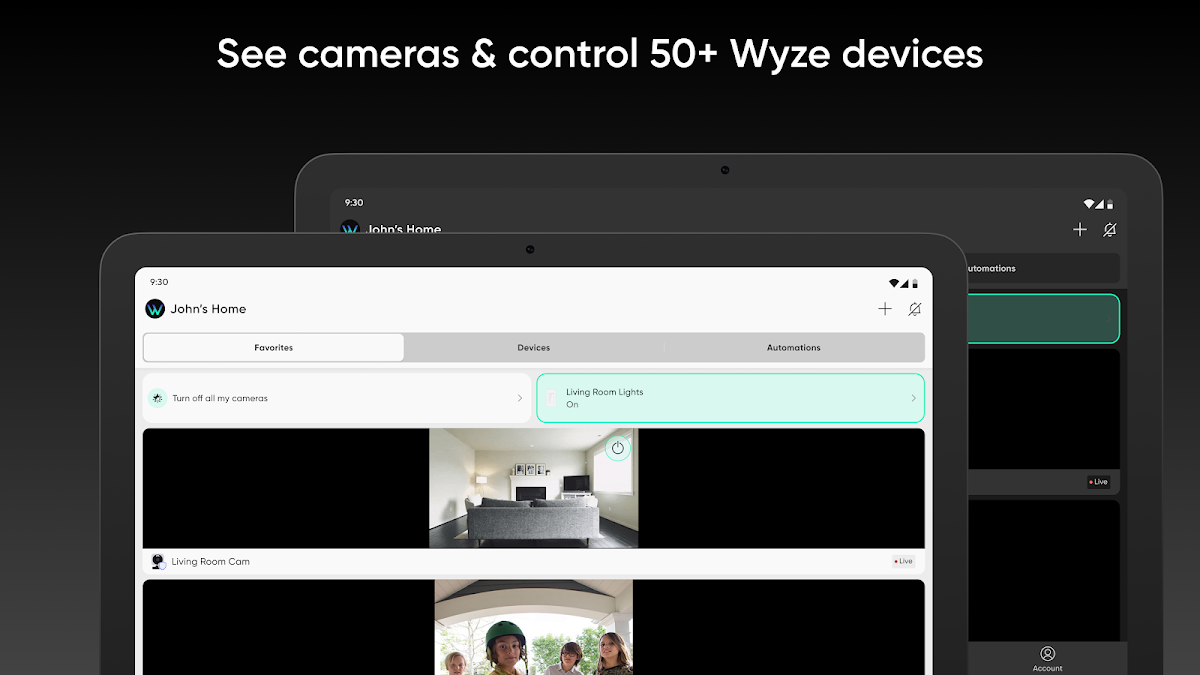
Task: Toggle the notification mute bell on light tablet
Action: click(x=914, y=309)
